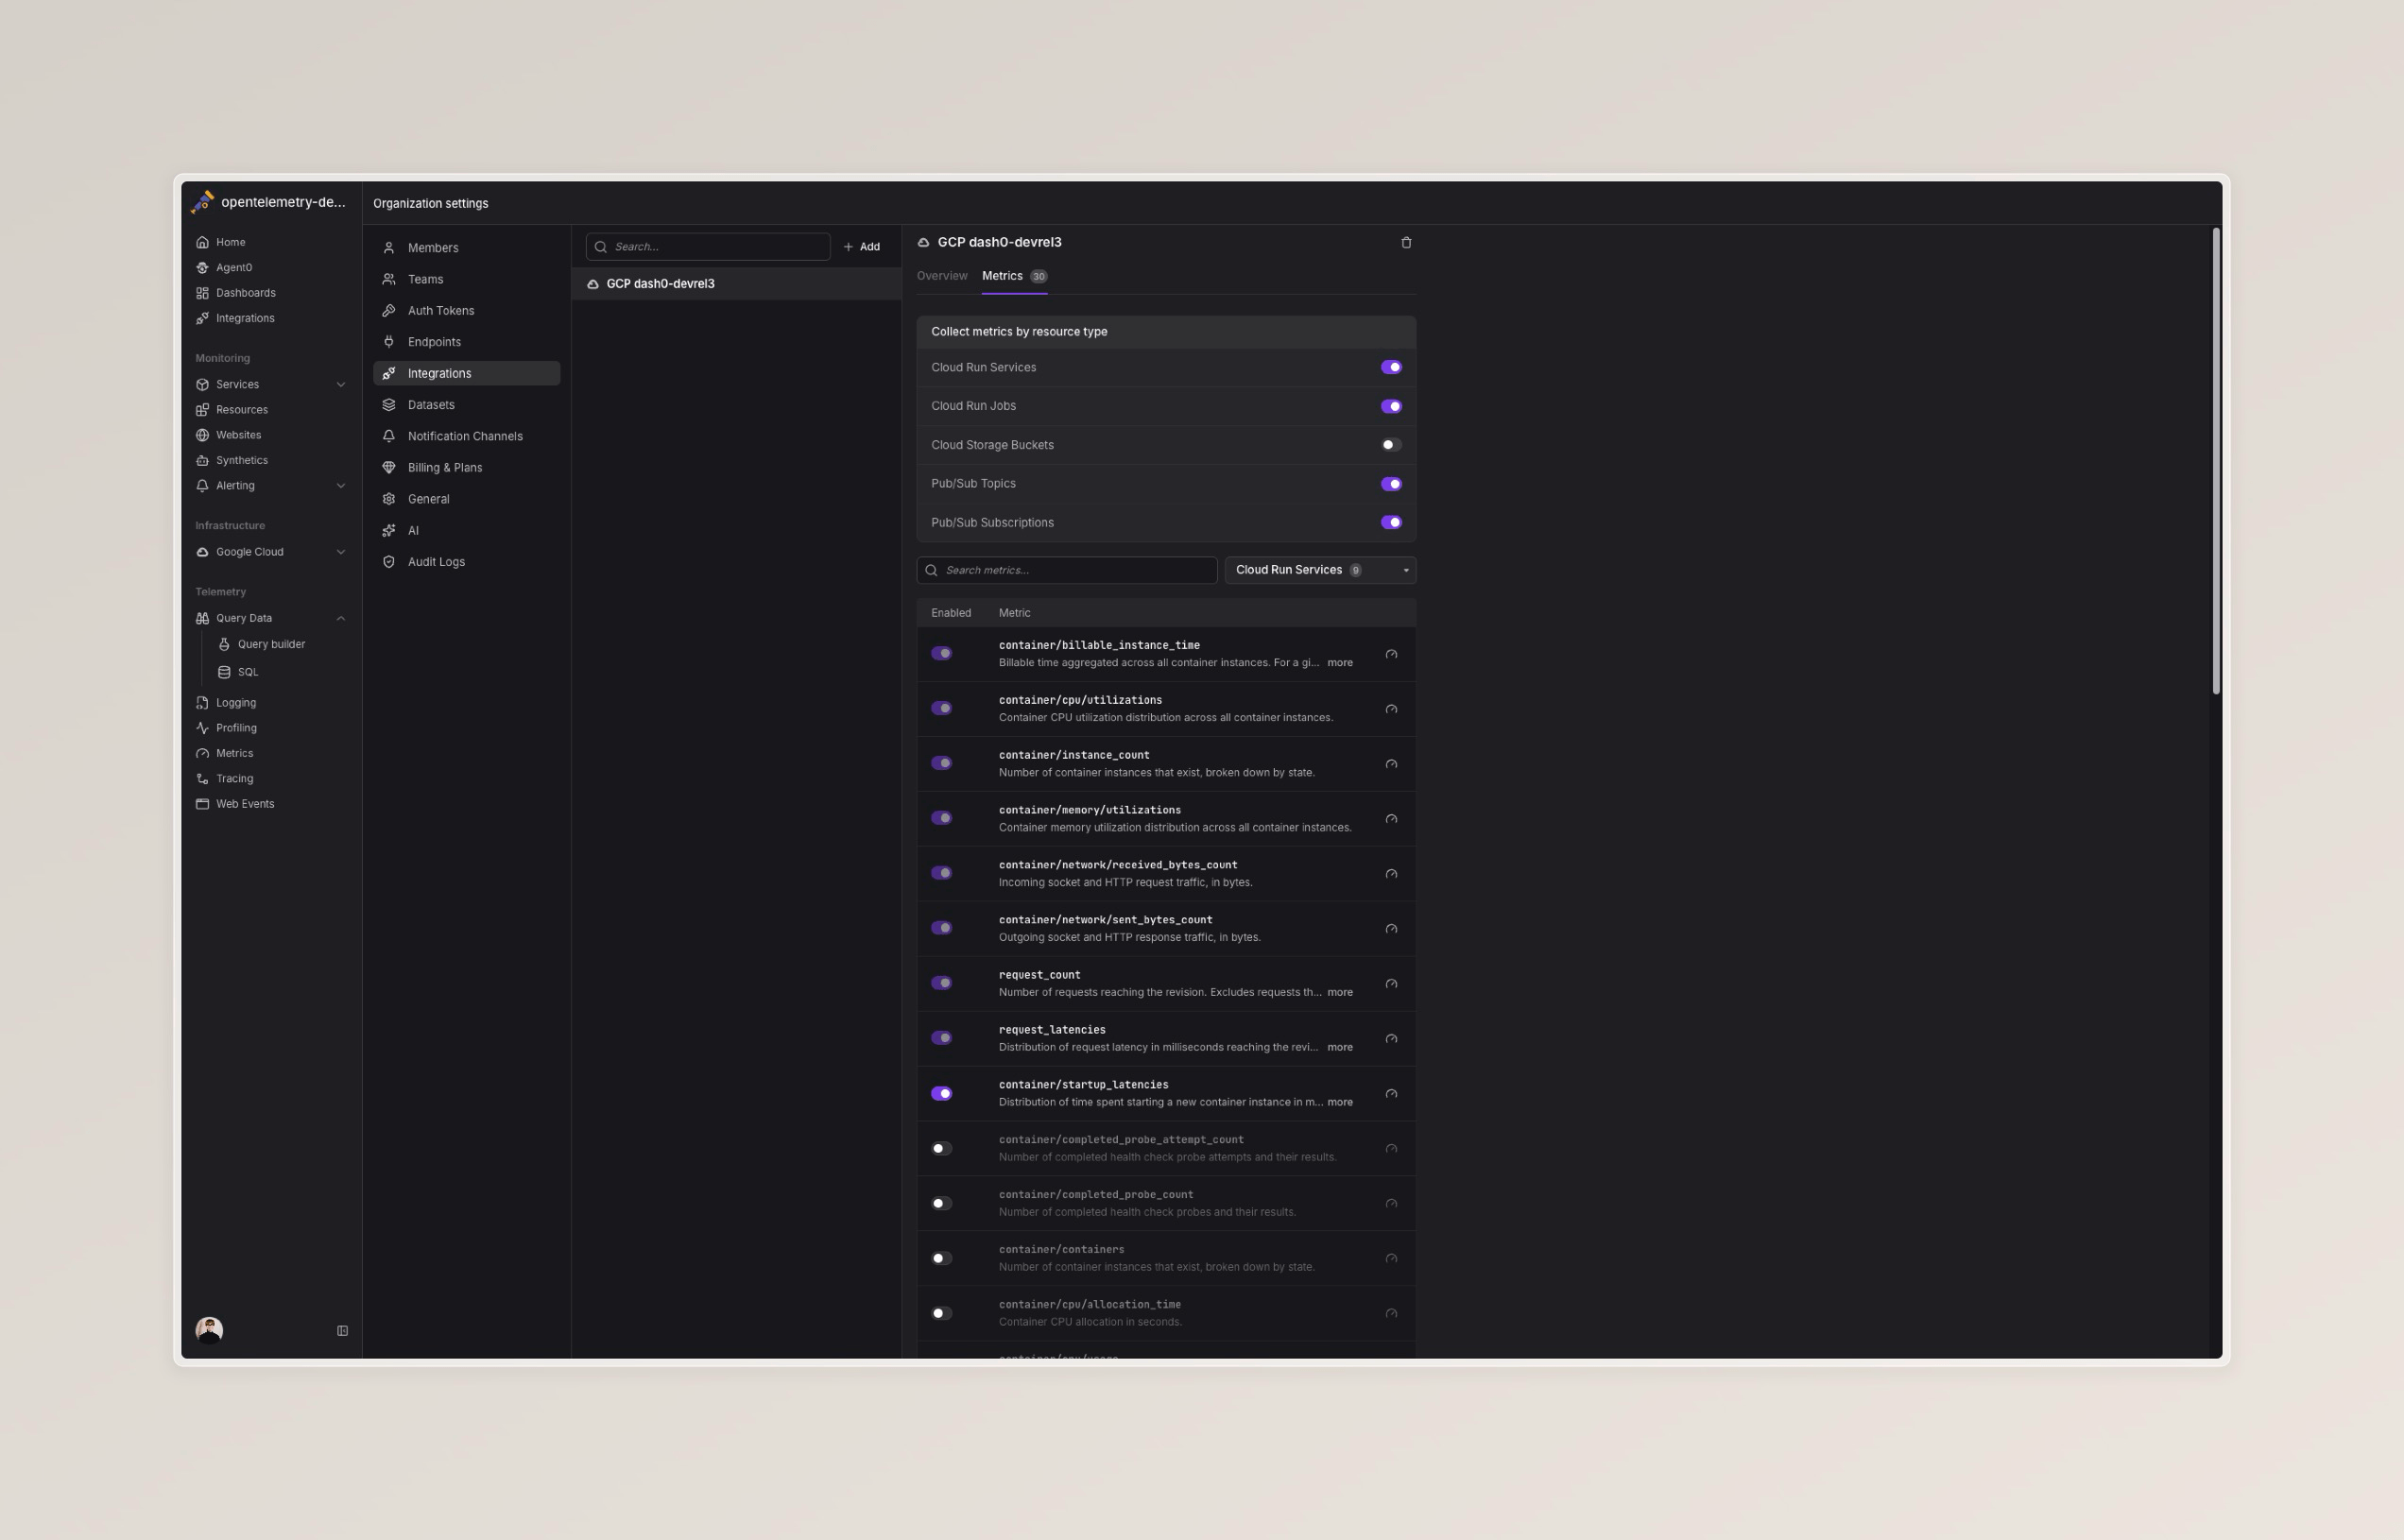This screenshot has width=2404, height=1540.
Task: Open metric chart icon for container/containers
Action: click(x=1391, y=1259)
